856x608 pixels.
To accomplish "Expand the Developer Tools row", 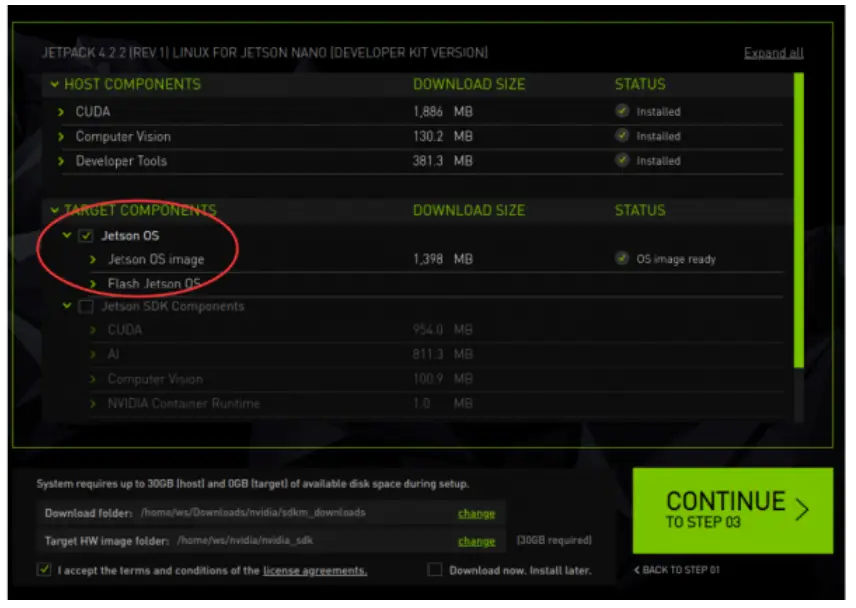I will coord(61,161).
